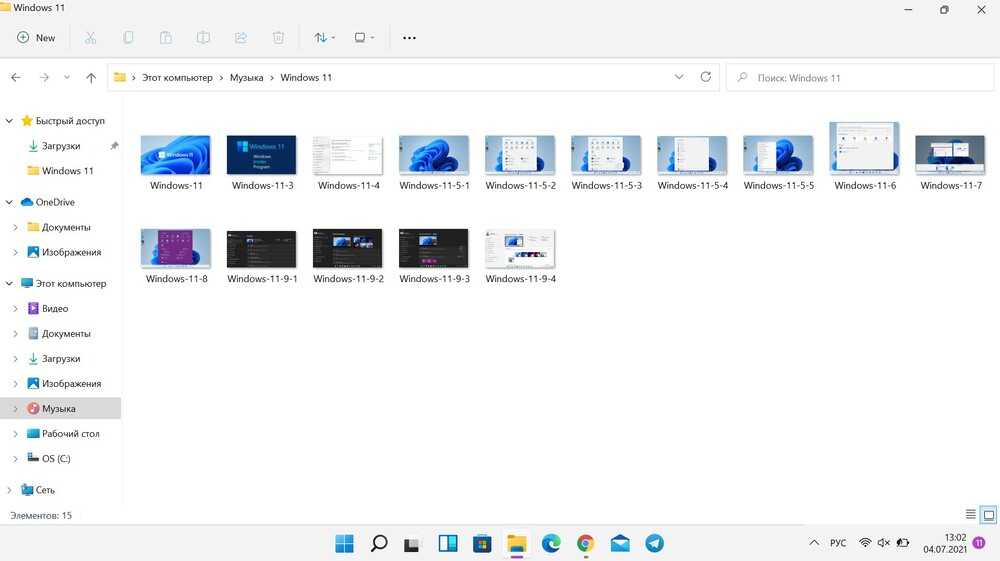The height and width of the screenshot is (561, 1000).
Task: Click the Paste clipboard icon
Action: tap(166, 38)
